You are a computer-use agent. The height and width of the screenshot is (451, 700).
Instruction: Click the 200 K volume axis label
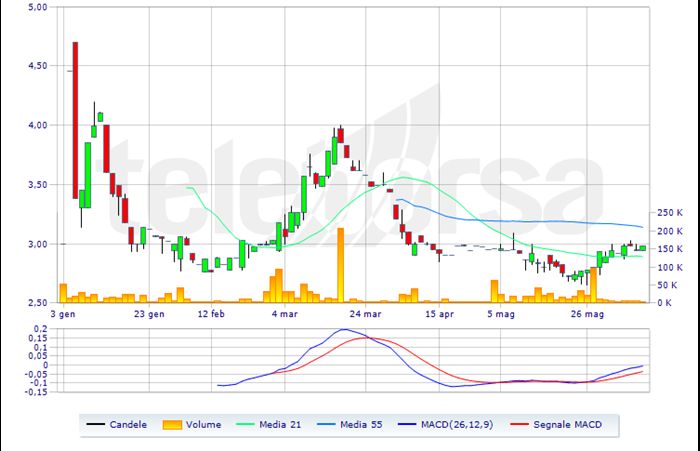[x=670, y=231]
